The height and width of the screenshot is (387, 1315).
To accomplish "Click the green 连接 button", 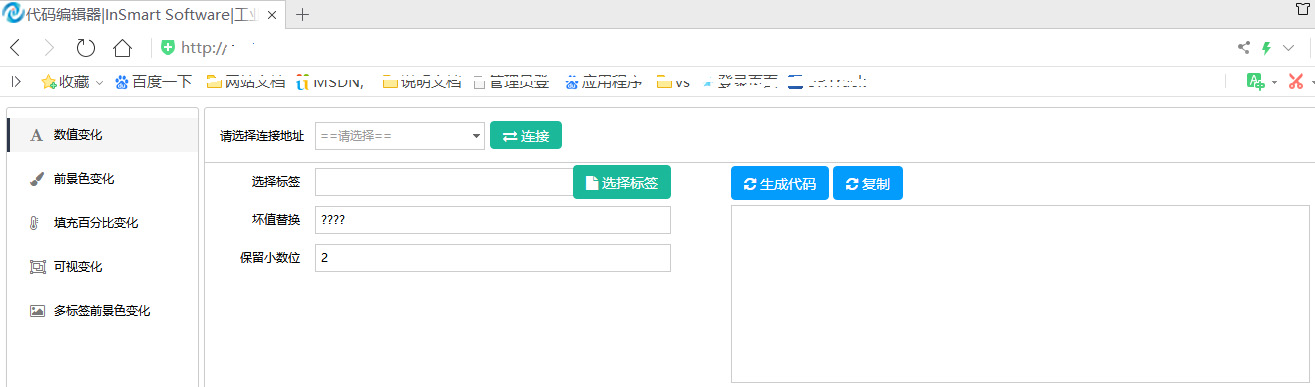I will coord(526,136).
